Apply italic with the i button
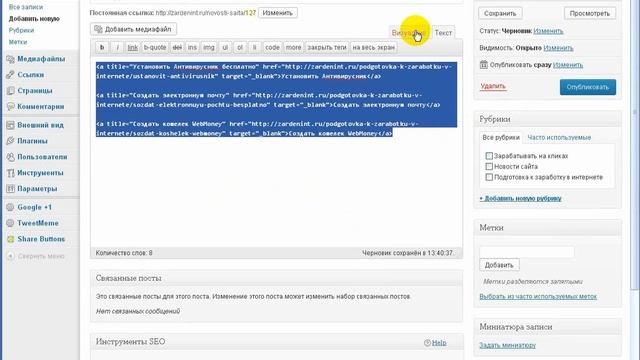 [x=118, y=47]
